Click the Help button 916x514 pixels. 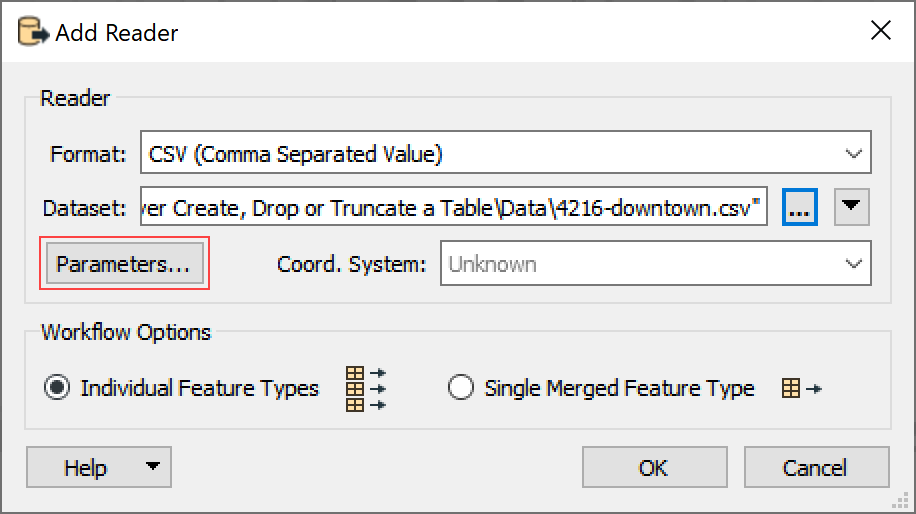[85, 467]
